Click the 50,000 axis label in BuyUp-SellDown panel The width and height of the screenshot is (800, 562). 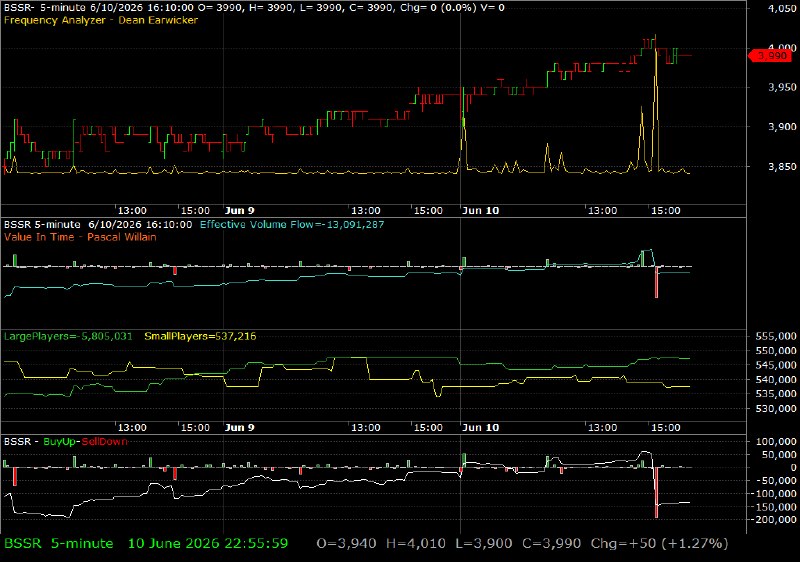click(779, 455)
